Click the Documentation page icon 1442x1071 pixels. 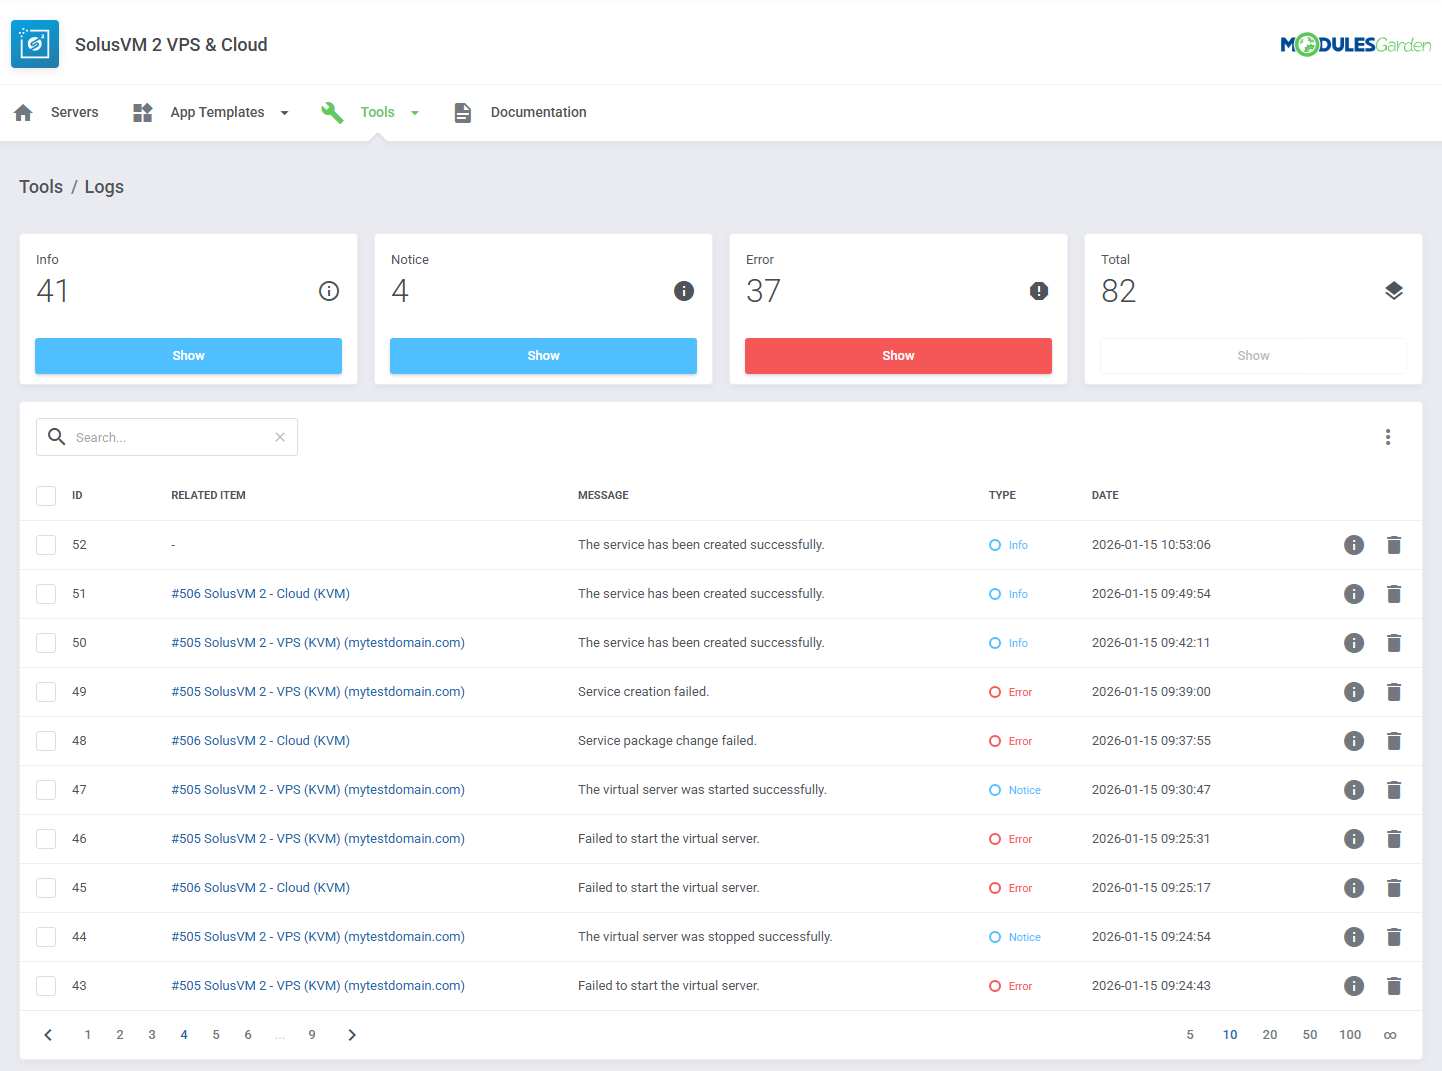point(462,112)
